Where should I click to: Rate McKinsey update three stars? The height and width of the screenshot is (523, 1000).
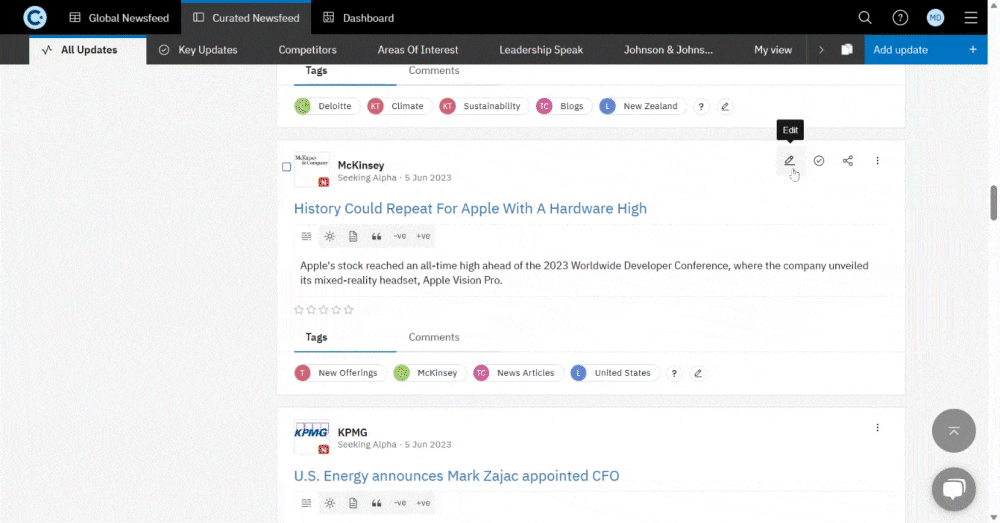[323, 310]
